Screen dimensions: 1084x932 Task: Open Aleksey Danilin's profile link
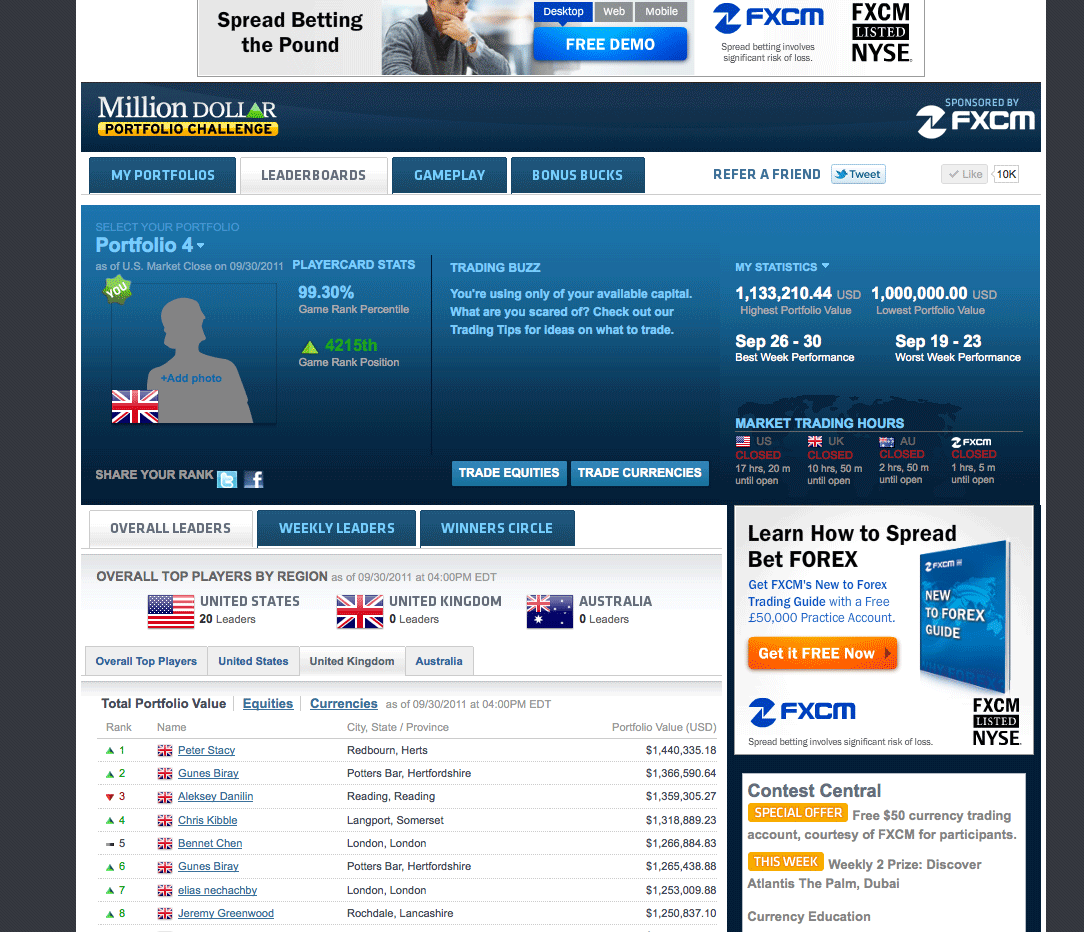pos(216,796)
